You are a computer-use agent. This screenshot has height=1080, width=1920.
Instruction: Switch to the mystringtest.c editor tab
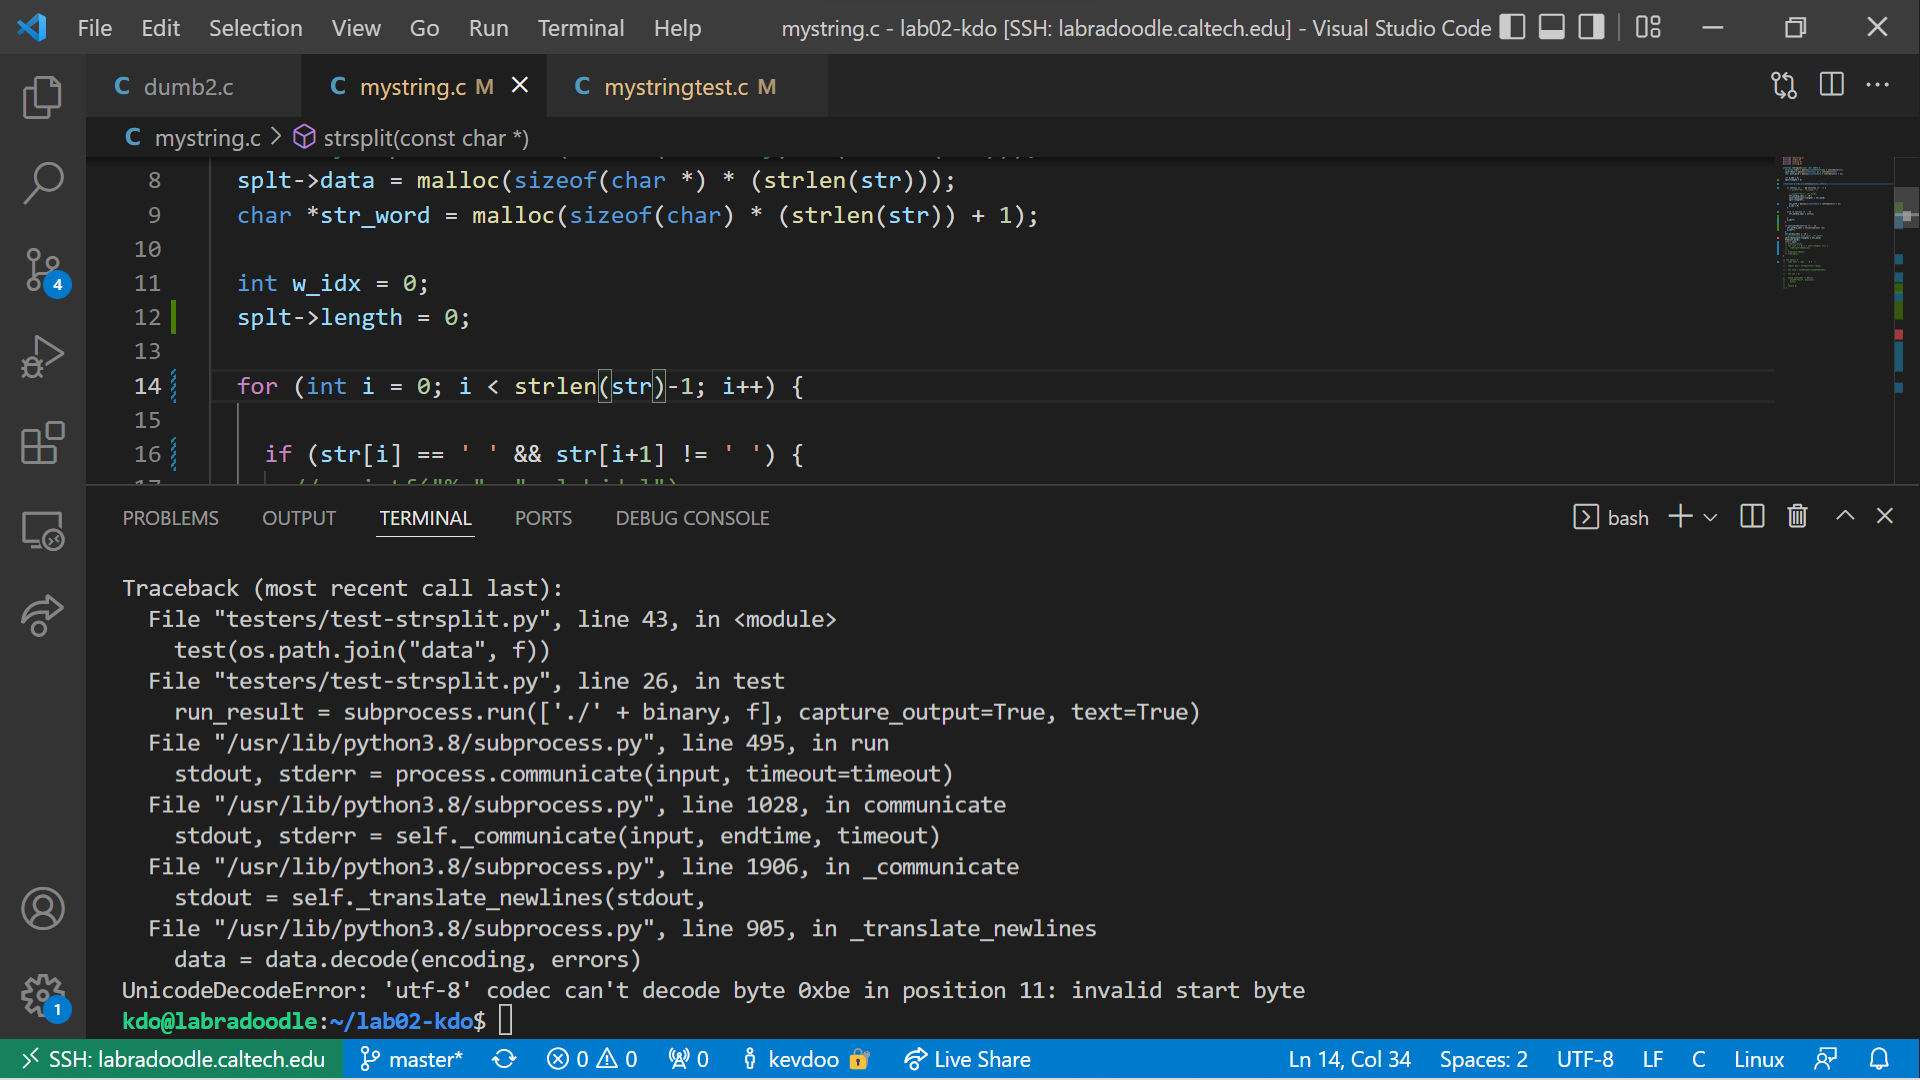[677, 87]
